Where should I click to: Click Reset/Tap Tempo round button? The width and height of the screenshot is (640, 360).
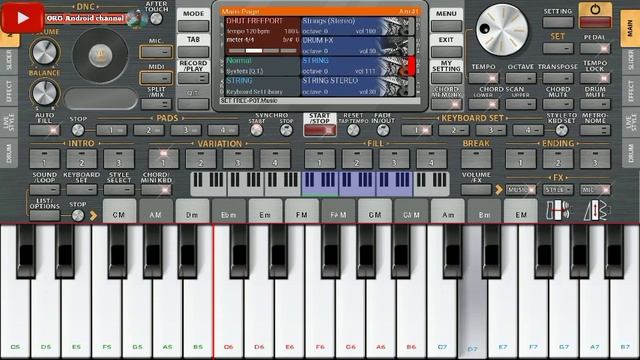point(353,130)
